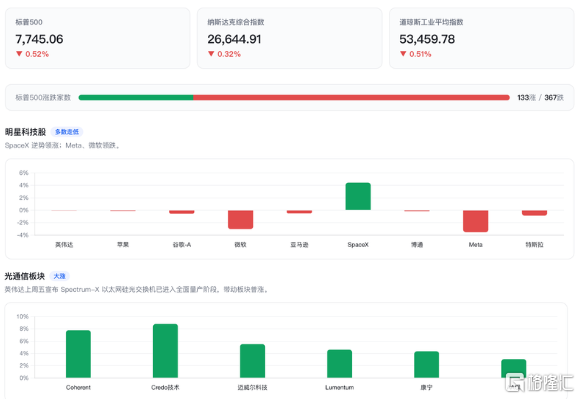The height and width of the screenshot is (399, 580).
Task: Click the 特斯拉 axis label
Action: (x=535, y=245)
